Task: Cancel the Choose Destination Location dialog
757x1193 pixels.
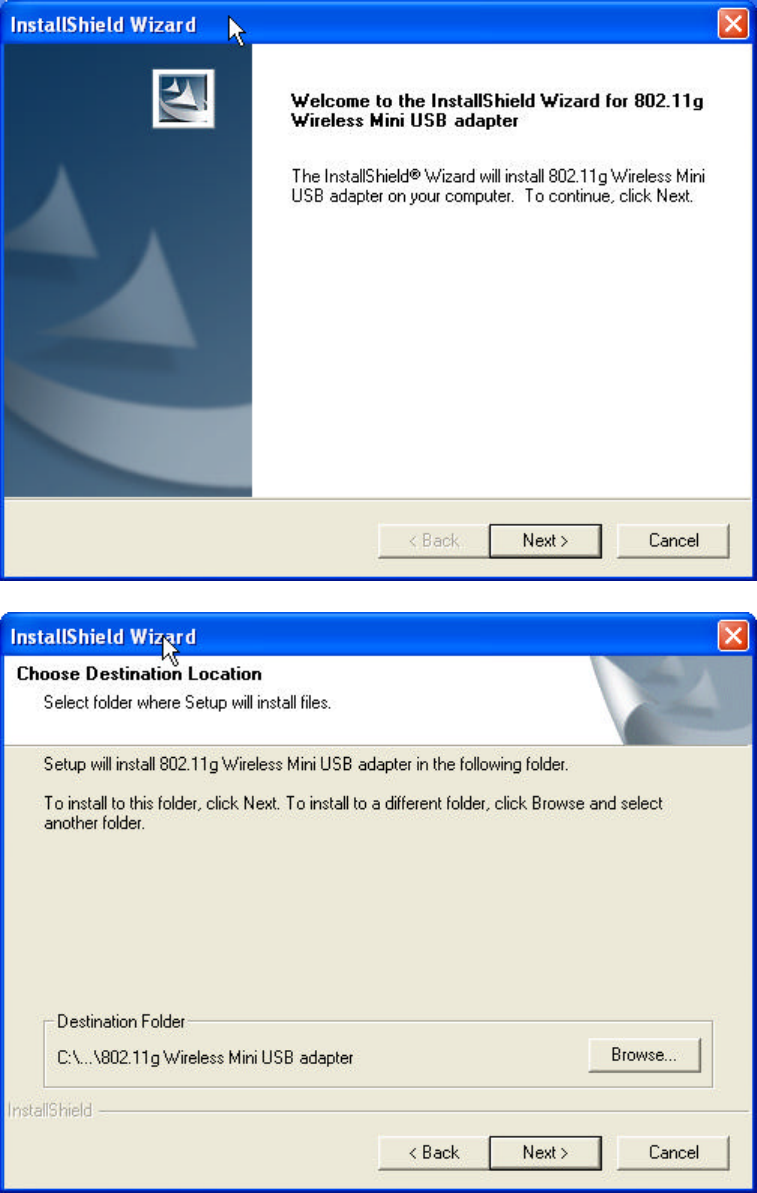Action: (x=673, y=1152)
